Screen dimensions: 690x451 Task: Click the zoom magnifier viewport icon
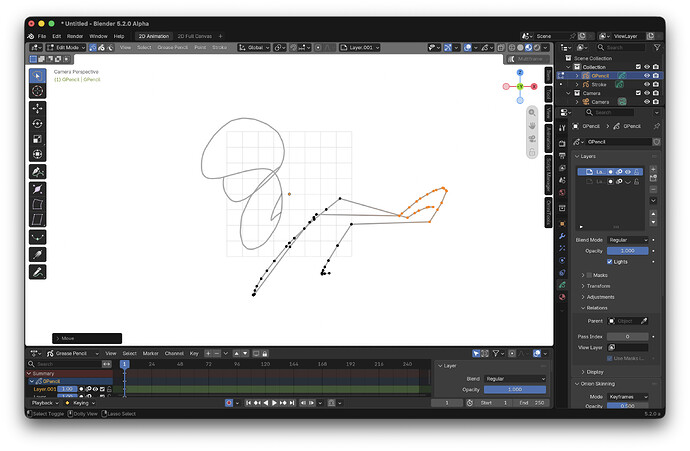pyautogui.click(x=532, y=113)
